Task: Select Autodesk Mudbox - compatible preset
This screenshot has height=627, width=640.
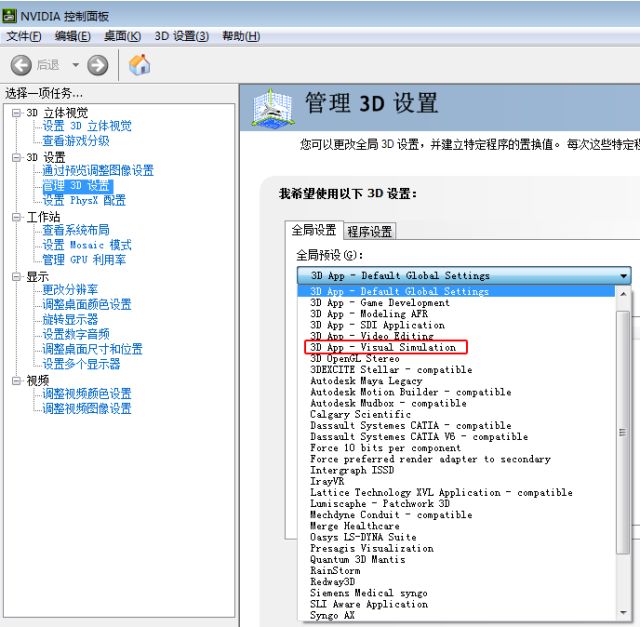Action: pos(456,403)
